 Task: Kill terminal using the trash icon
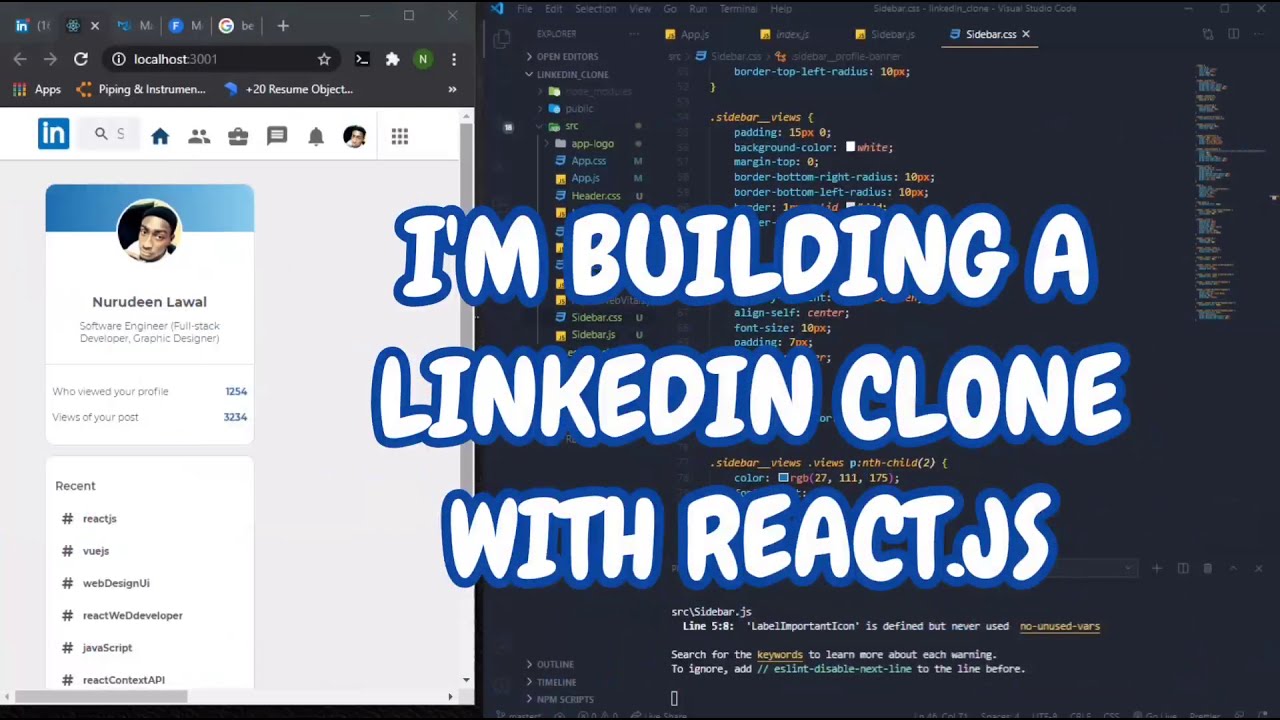1208,568
